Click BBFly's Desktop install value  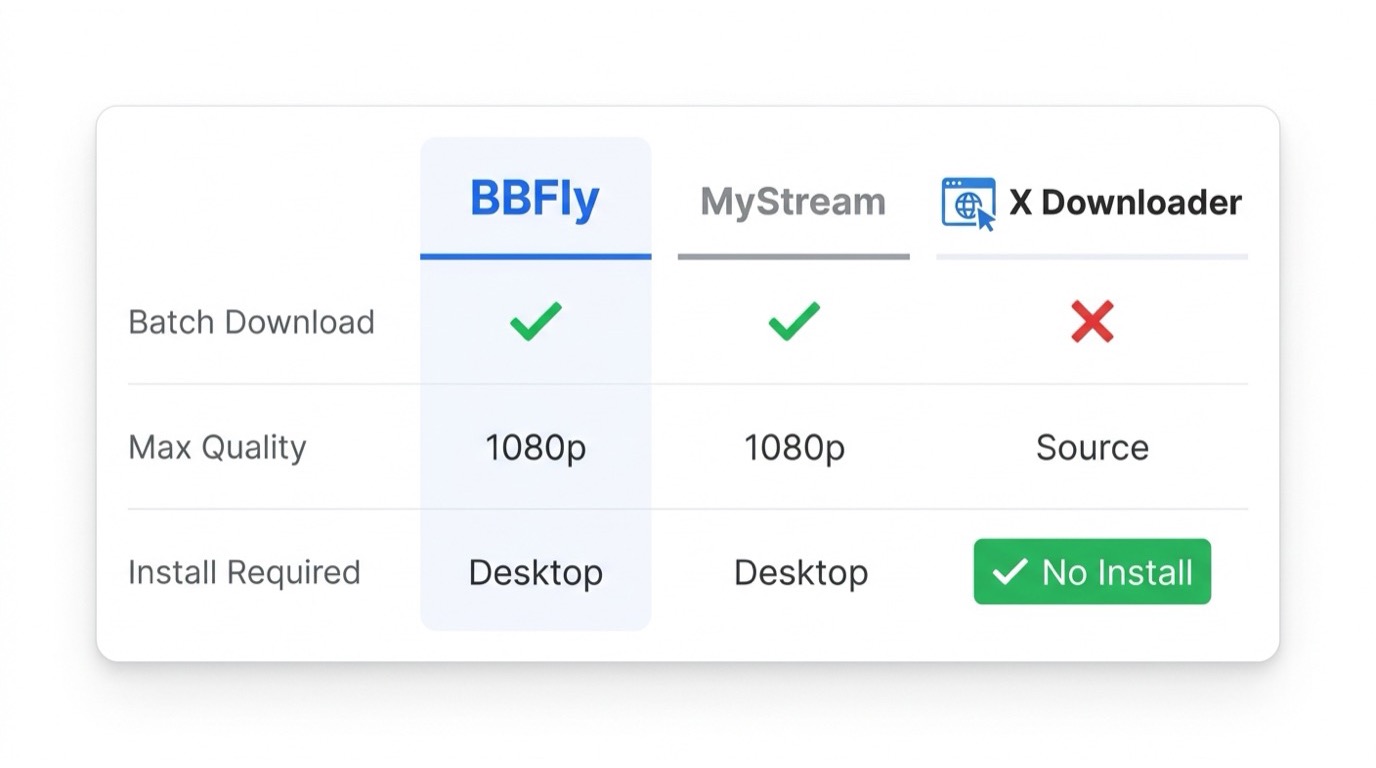click(536, 573)
